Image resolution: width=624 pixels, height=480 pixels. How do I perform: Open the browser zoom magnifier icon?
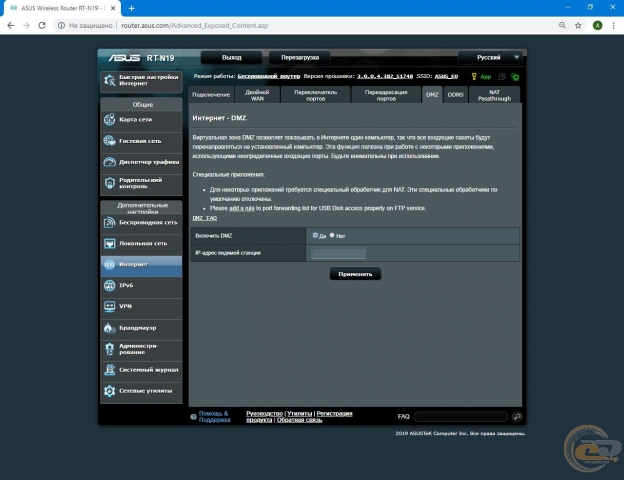click(x=562, y=25)
